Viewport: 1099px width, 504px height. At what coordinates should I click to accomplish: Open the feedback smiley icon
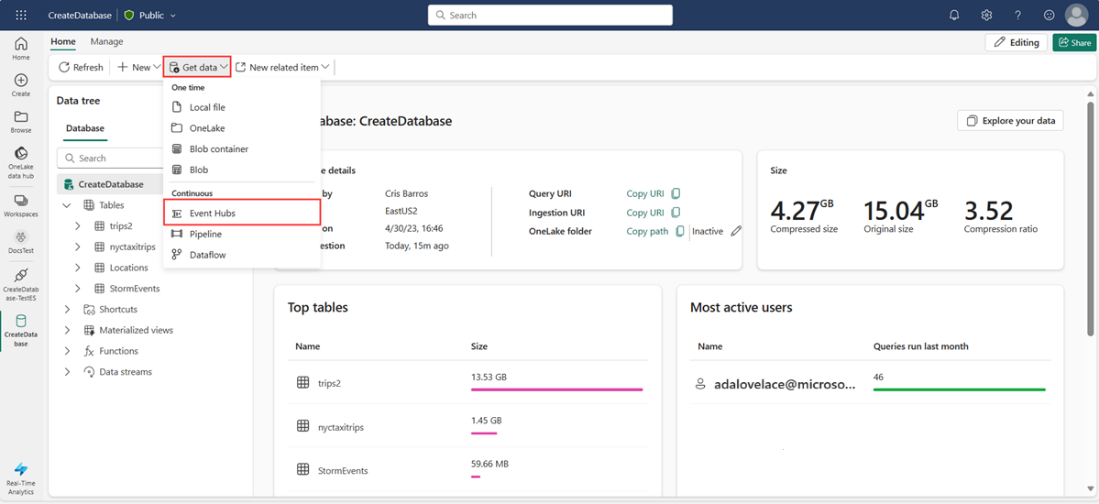pos(1049,15)
